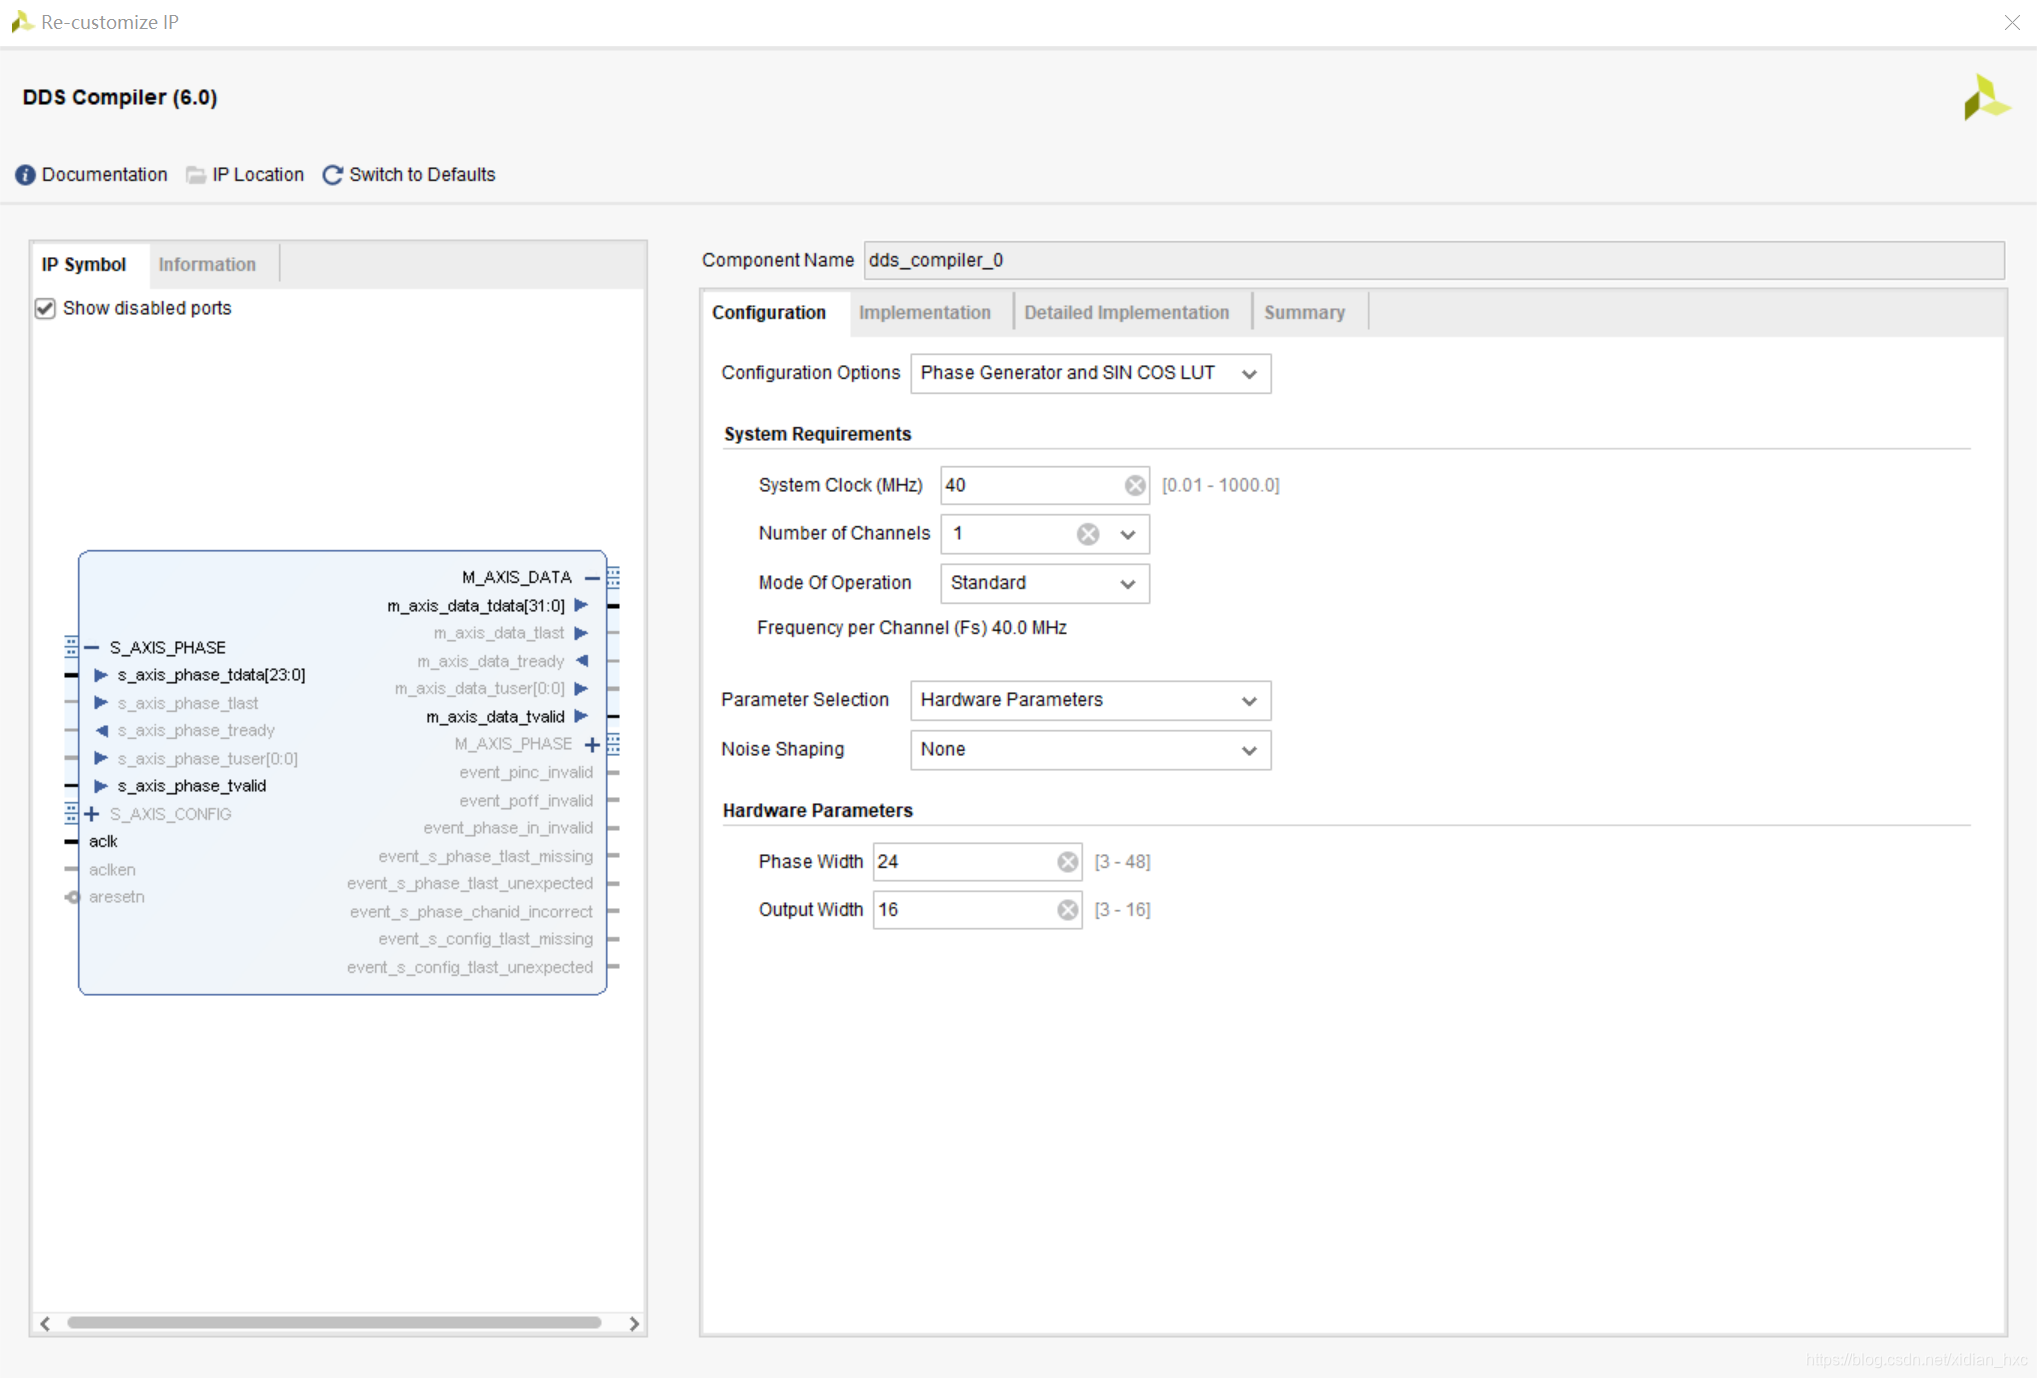Click the Switch to Defaults refresh icon
This screenshot has height=1378, width=2037.
(x=332, y=175)
